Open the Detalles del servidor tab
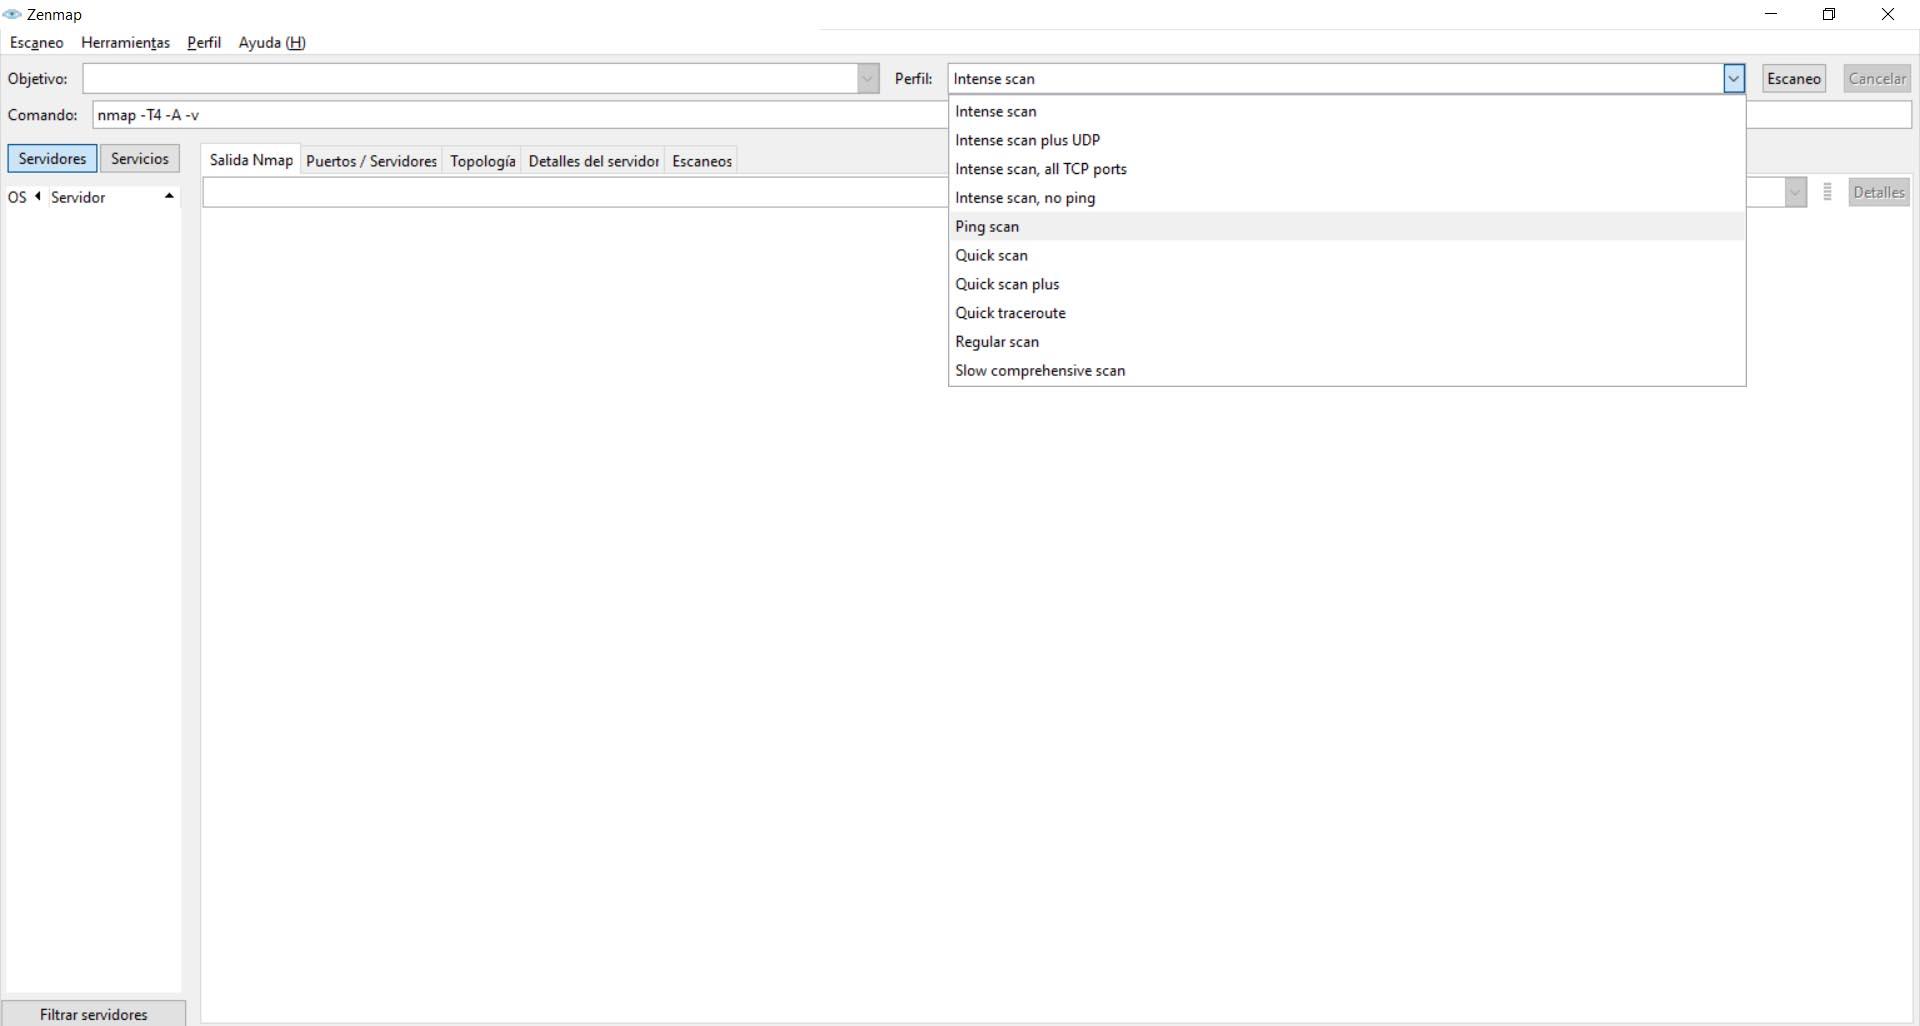 [x=593, y=161]
